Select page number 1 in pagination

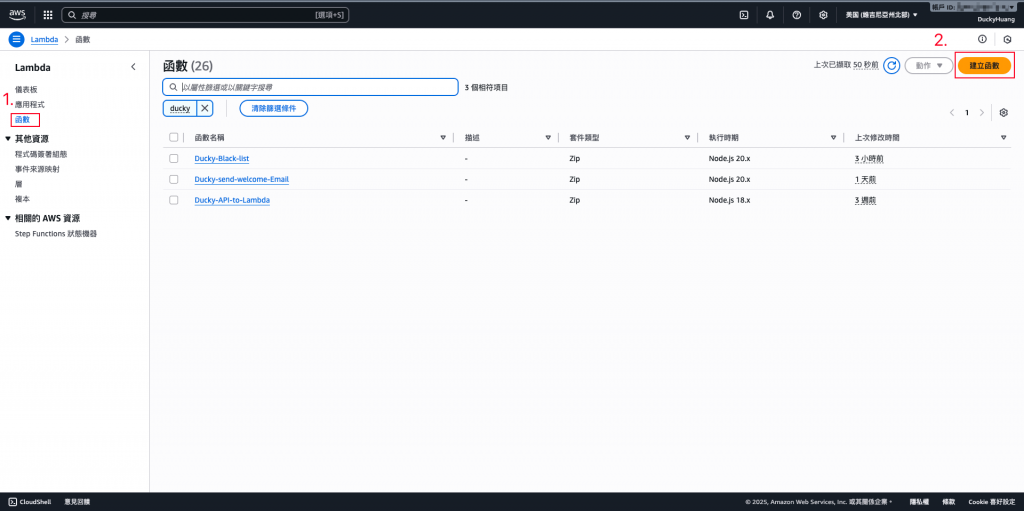point(967,112)
